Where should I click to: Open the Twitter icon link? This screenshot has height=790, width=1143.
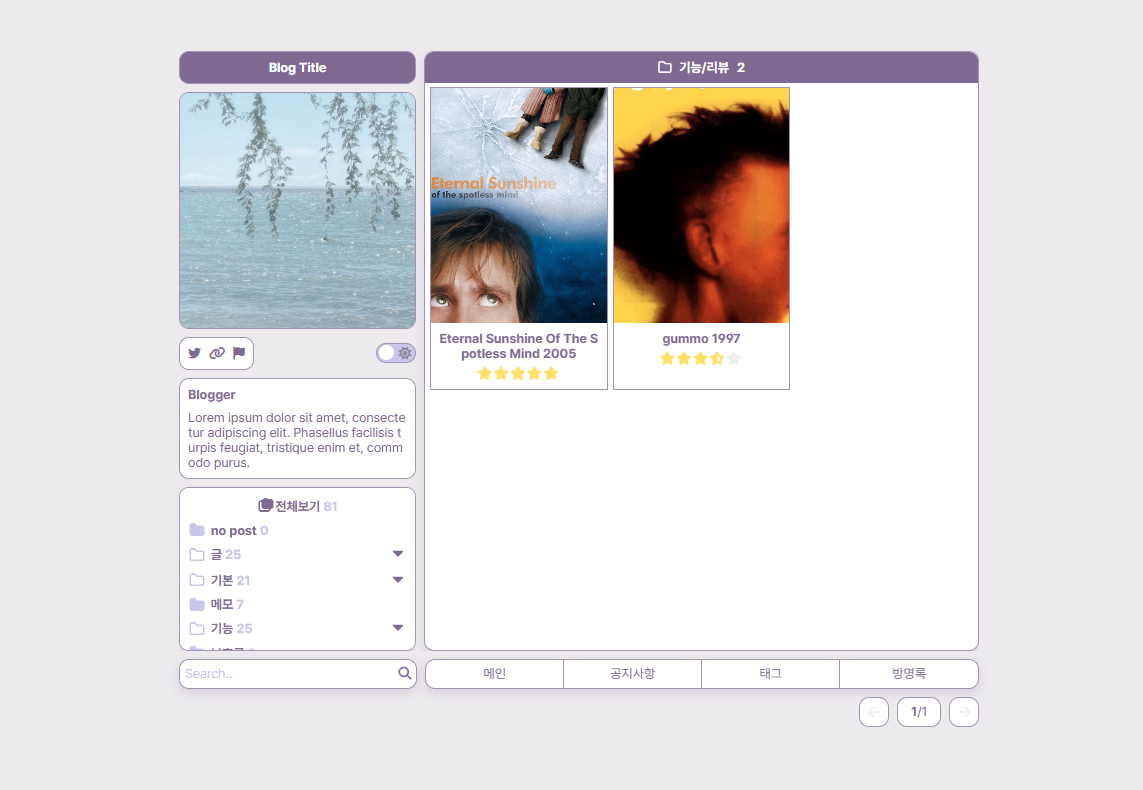tap(195, 353)
